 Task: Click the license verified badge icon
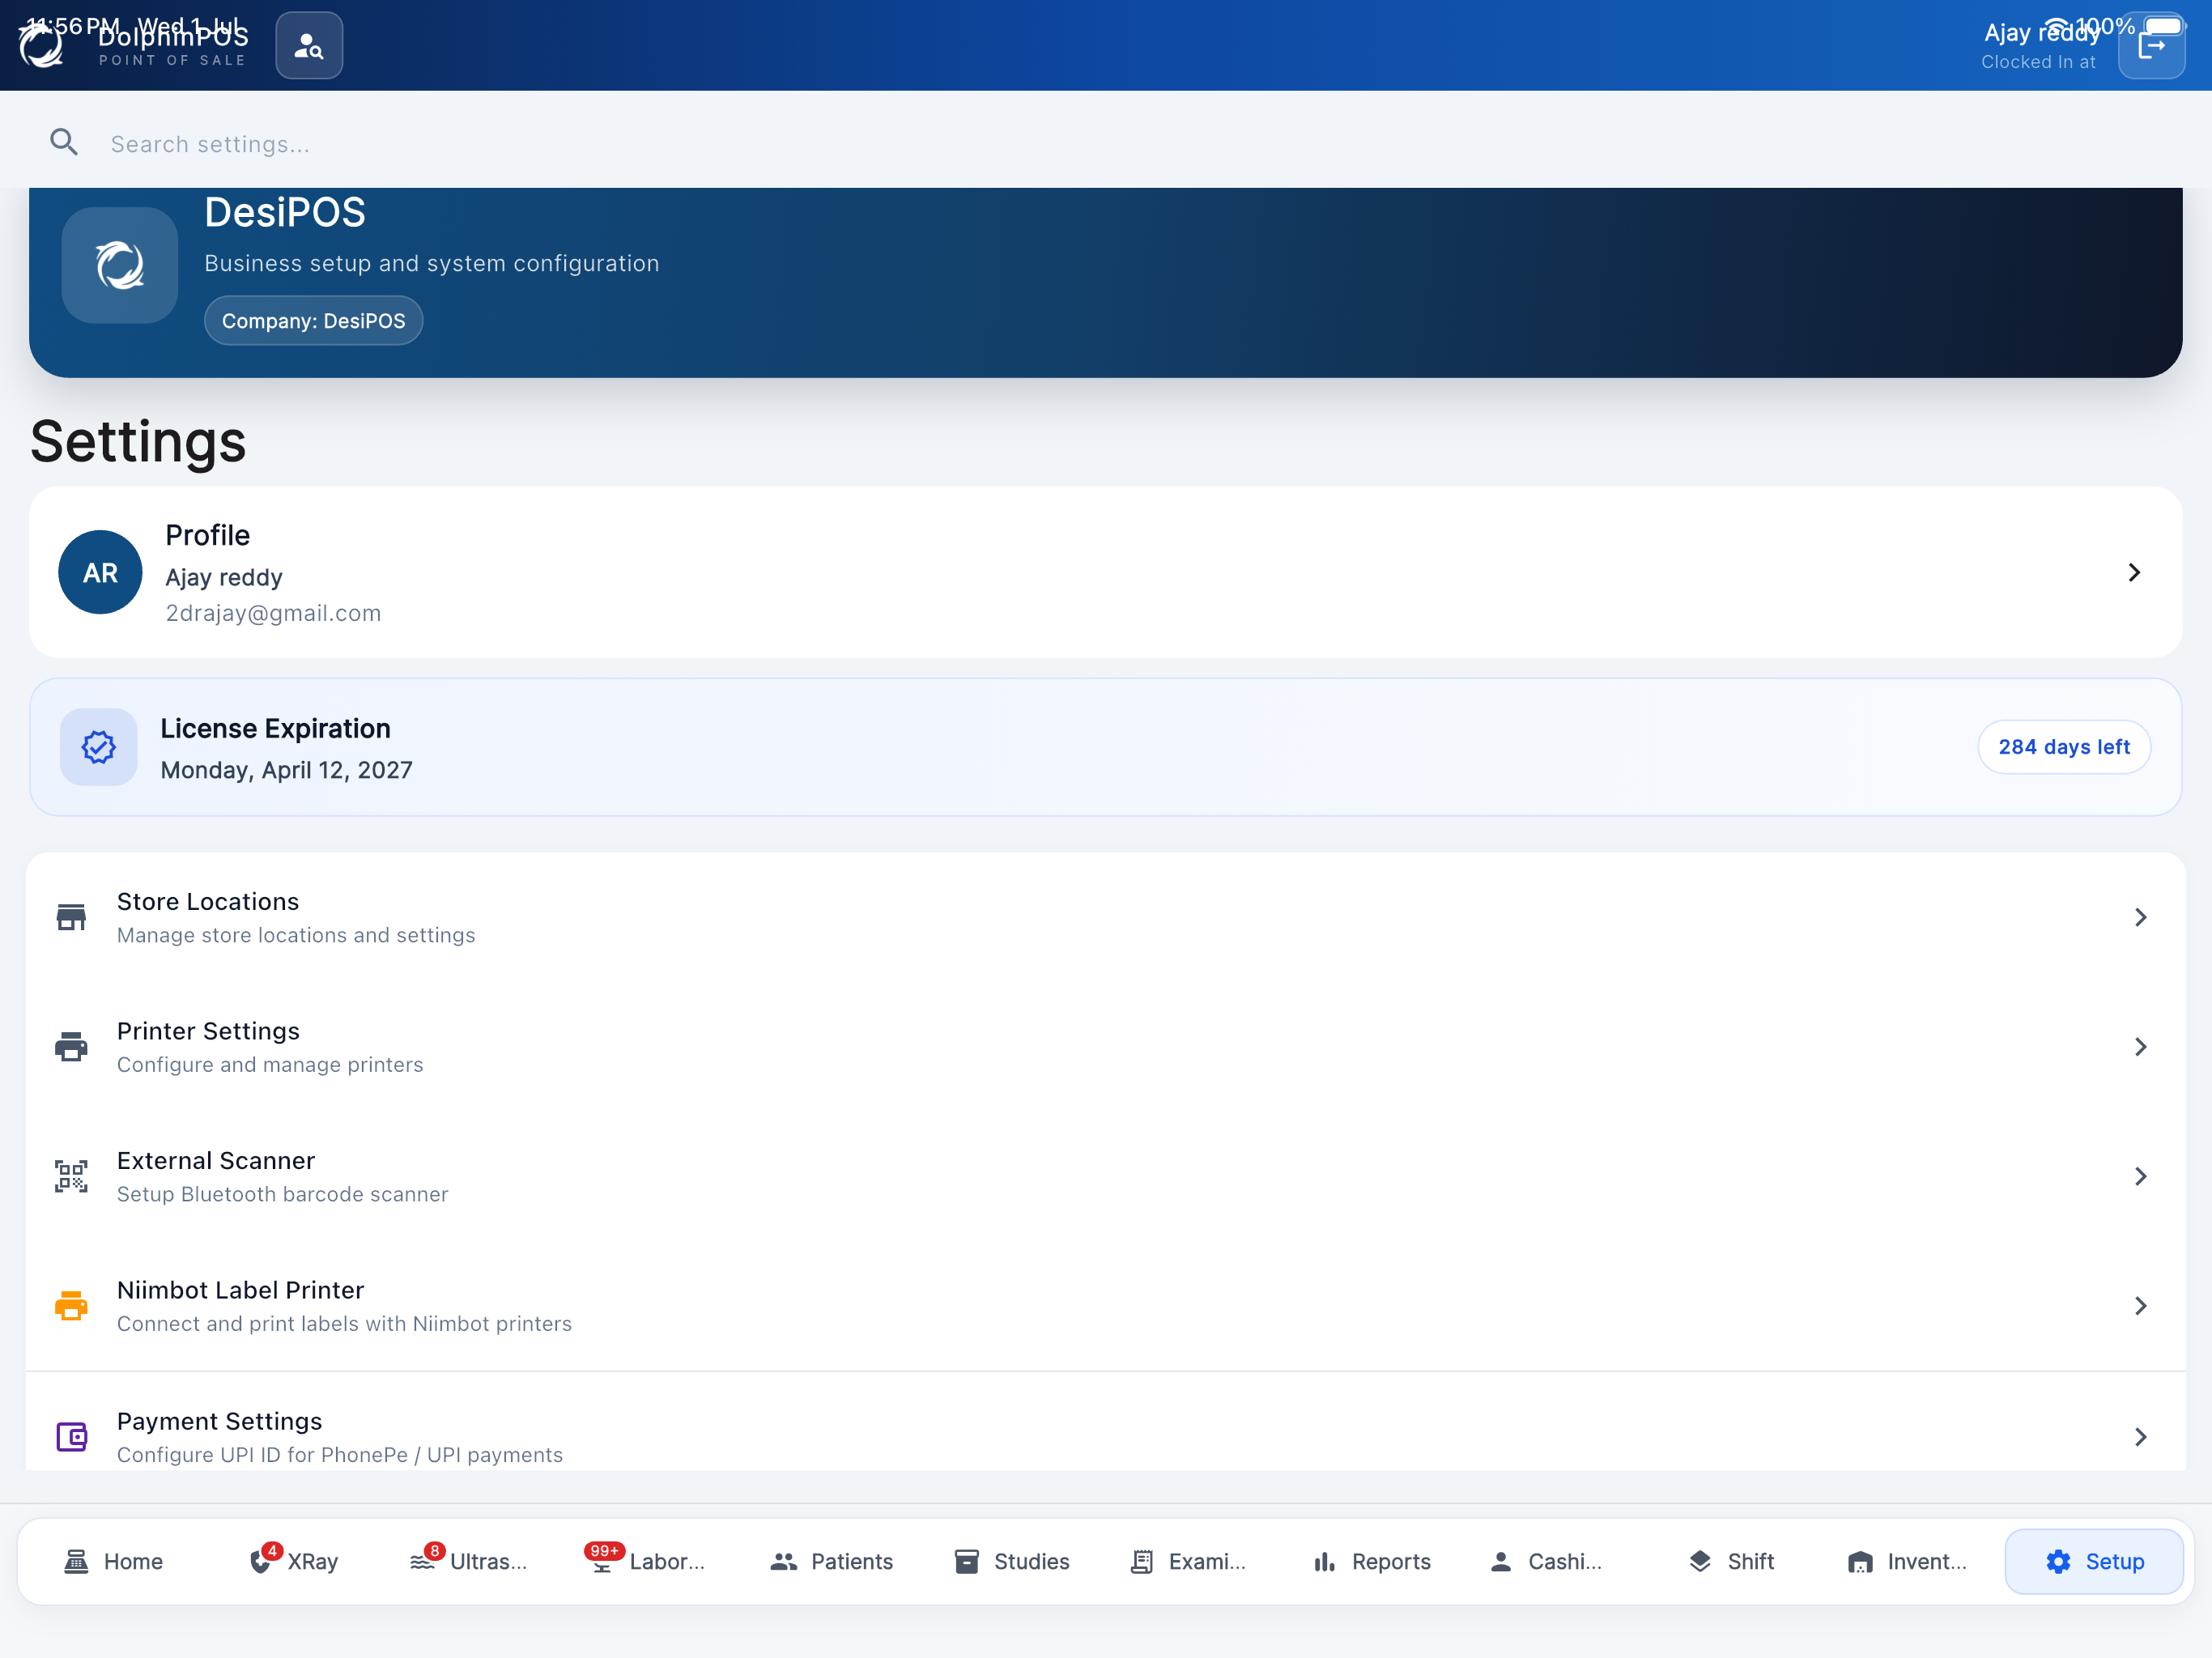pos(98,747)
